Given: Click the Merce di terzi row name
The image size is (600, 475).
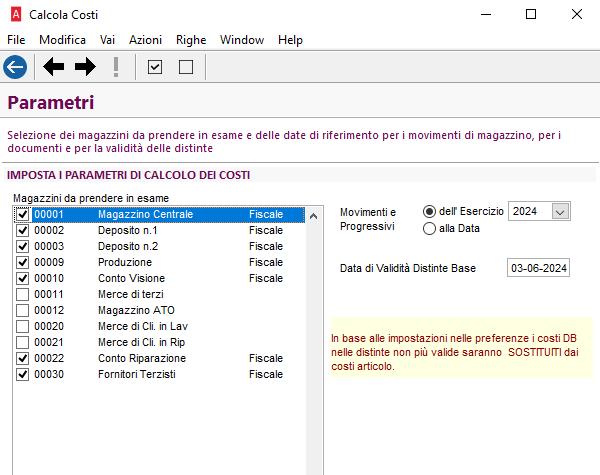Looking at the screenshot, I should [130, 294].
